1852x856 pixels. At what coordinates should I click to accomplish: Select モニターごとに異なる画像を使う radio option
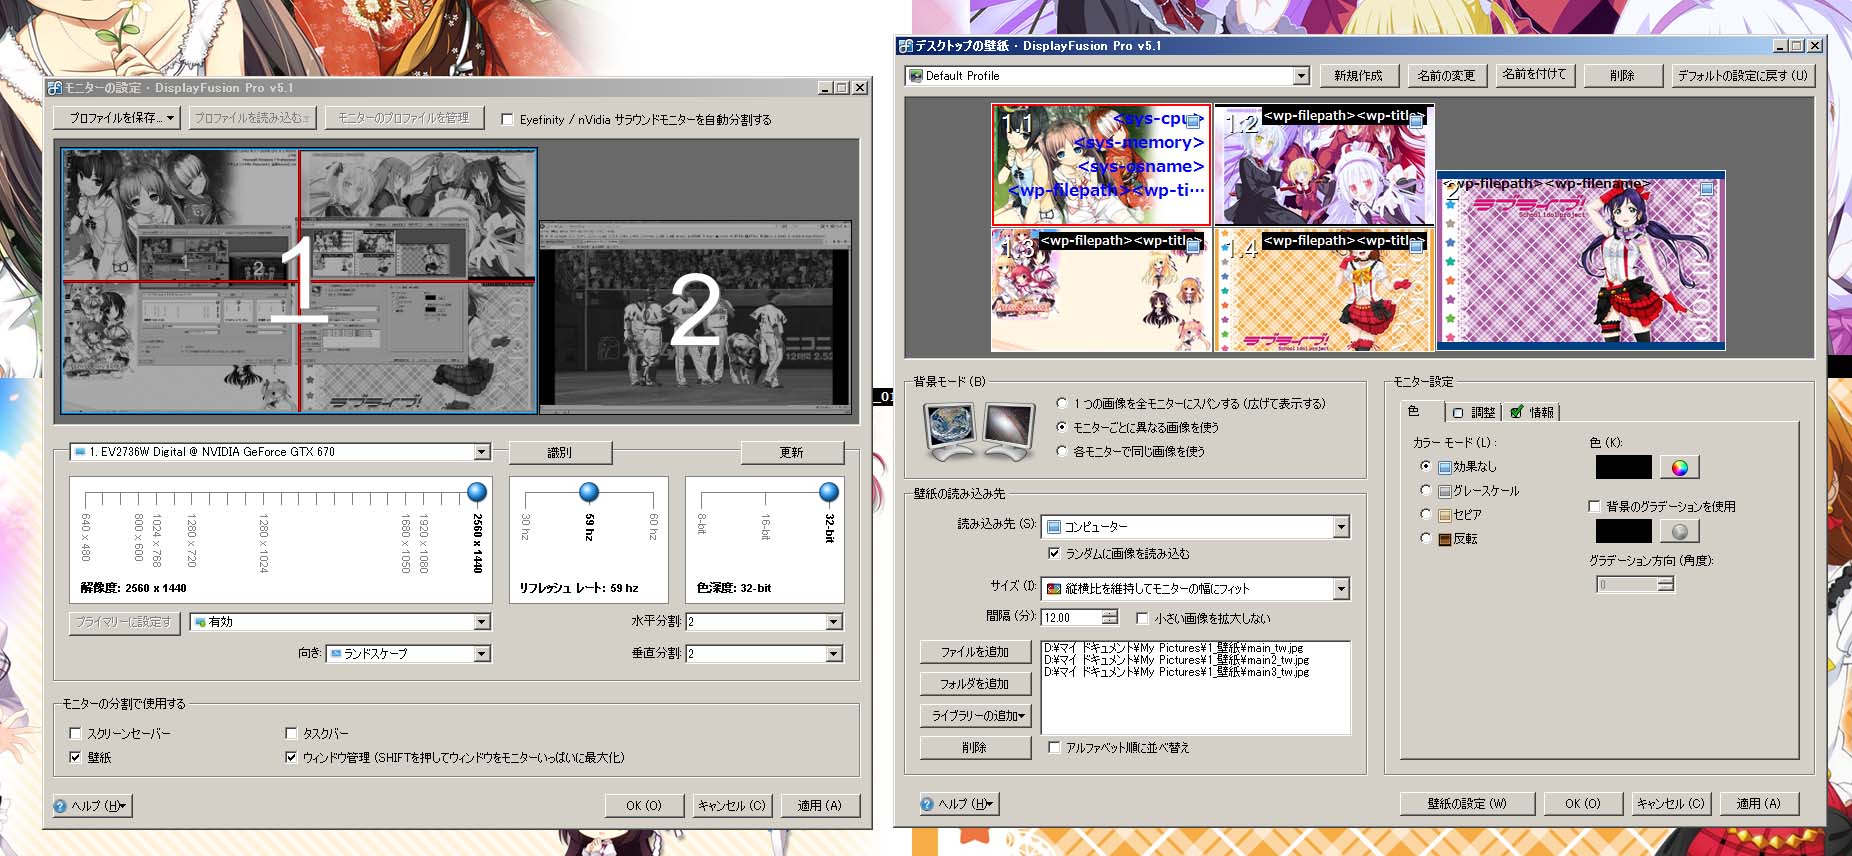tap(1062, 427)
